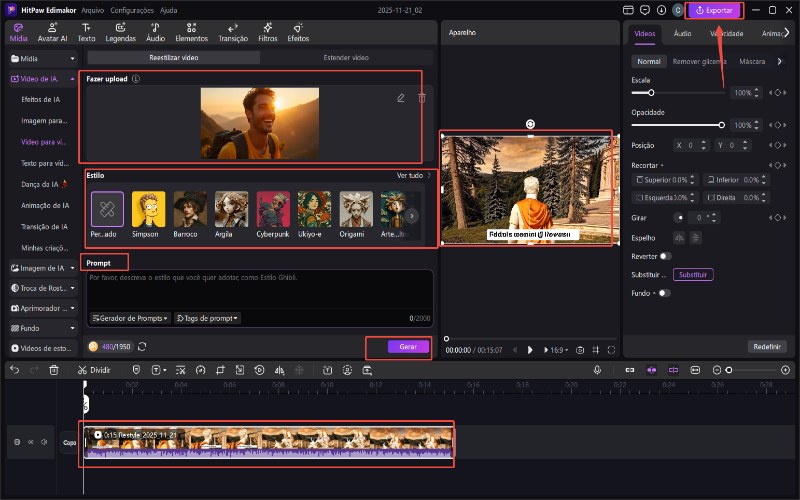Click the edit pencil icon on uploaded video
The height and width of the screenshot is (500, 800).
tap(401, 98)
